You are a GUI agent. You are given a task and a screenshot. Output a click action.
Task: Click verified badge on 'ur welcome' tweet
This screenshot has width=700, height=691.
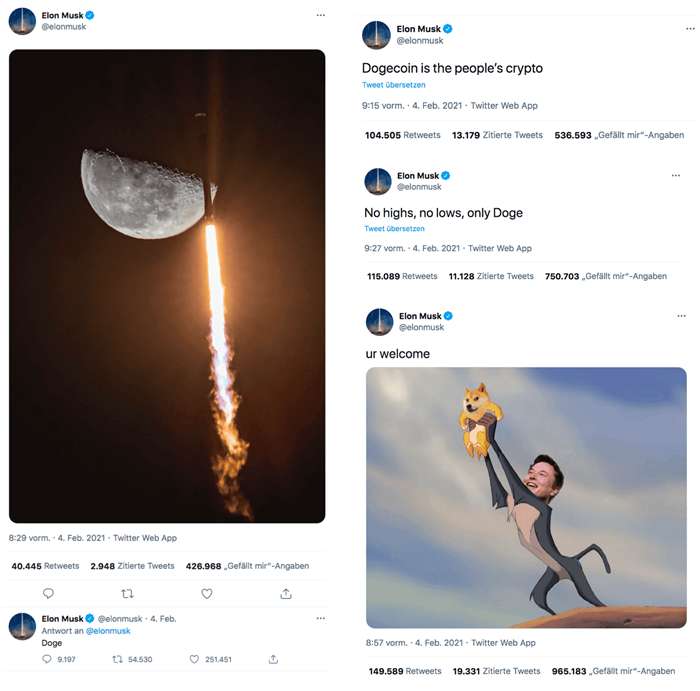point(449,316)
